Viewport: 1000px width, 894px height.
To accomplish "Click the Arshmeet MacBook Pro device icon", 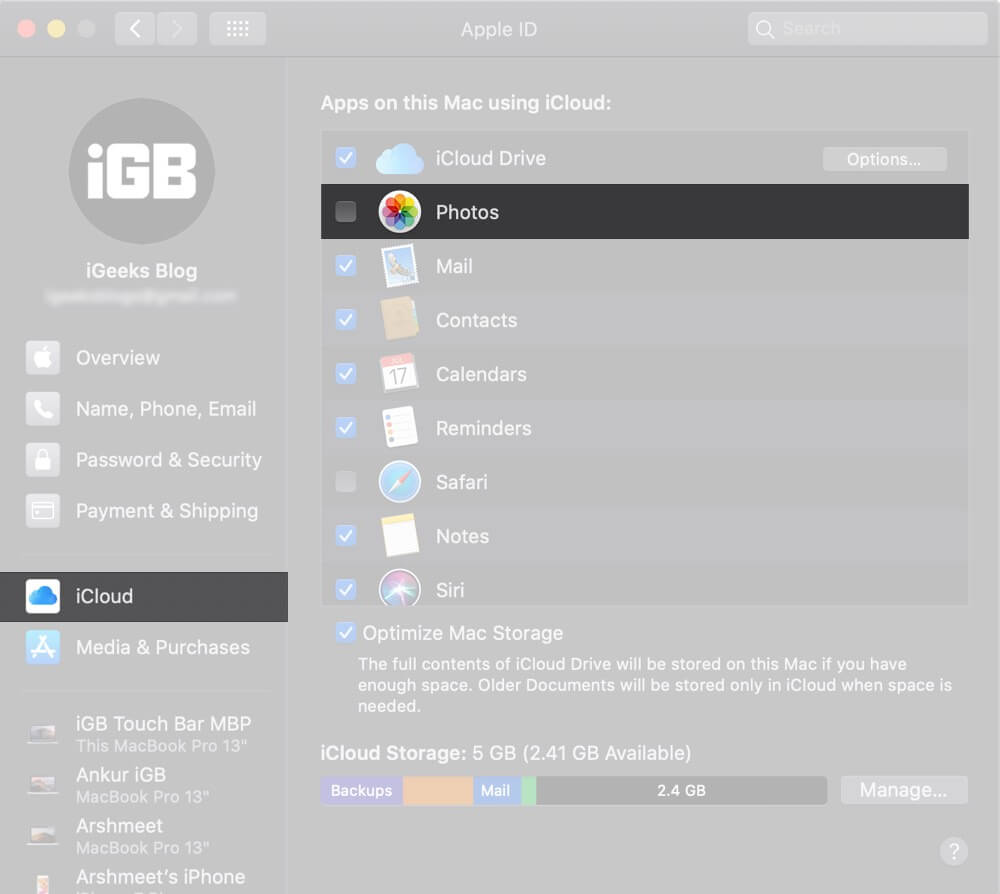I will point(43,836).
